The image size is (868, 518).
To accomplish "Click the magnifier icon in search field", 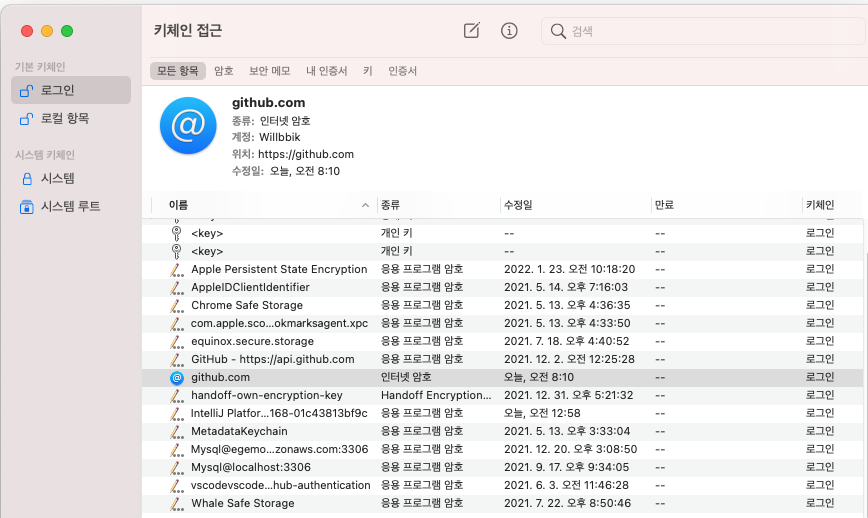I will coord(557,31).
